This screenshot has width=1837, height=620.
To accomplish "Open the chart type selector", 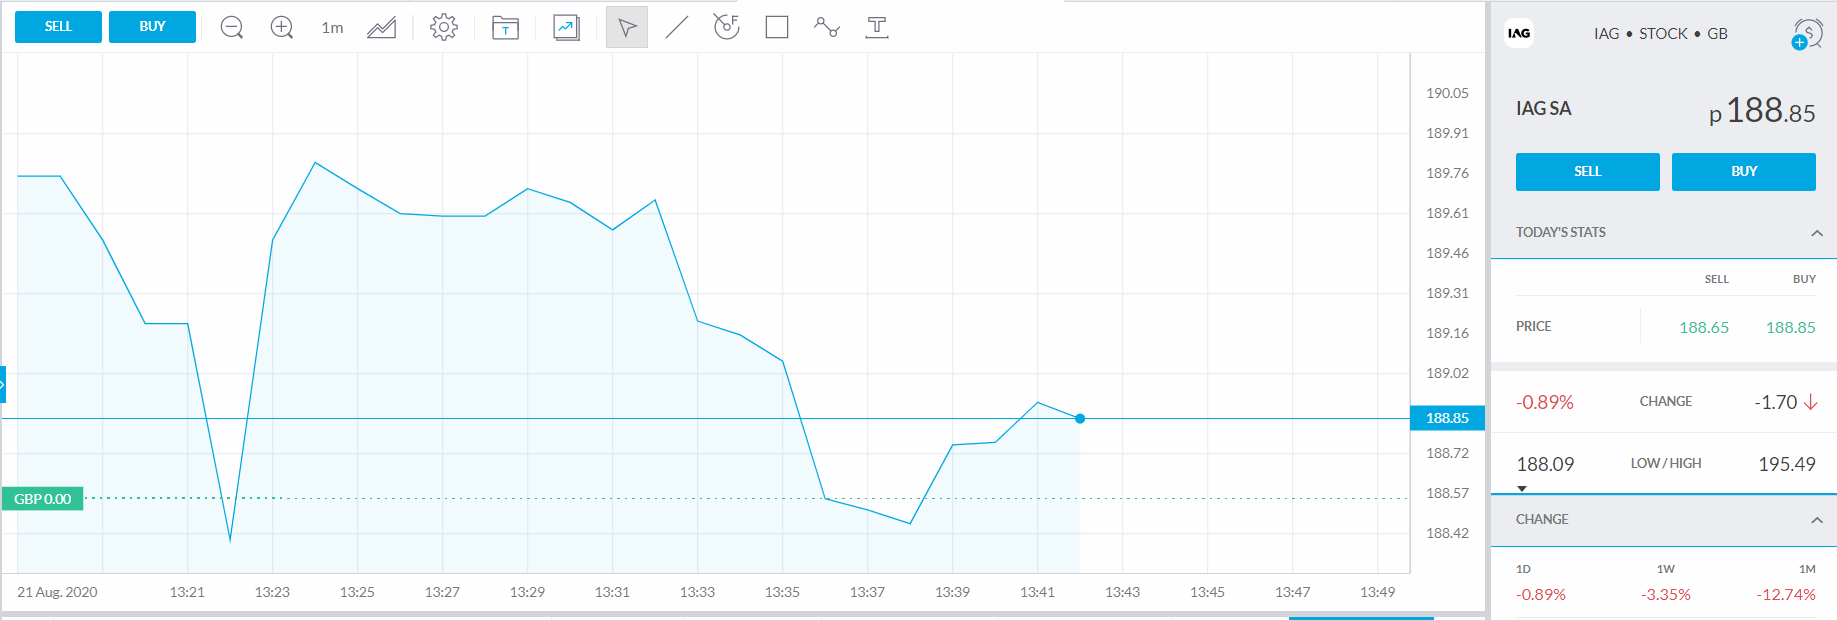I will 381,28.
